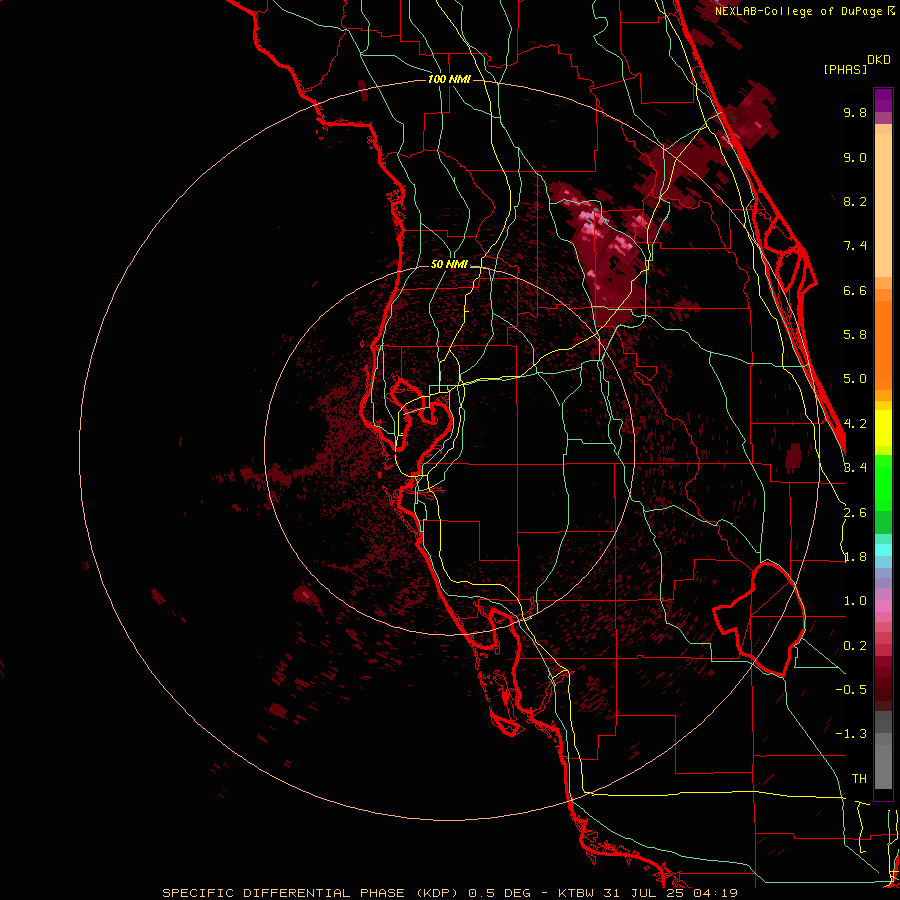Click the 1.8 value on the color scale
Screen dimensions: 900x900
pyautogui.click(x=855, y=557)
